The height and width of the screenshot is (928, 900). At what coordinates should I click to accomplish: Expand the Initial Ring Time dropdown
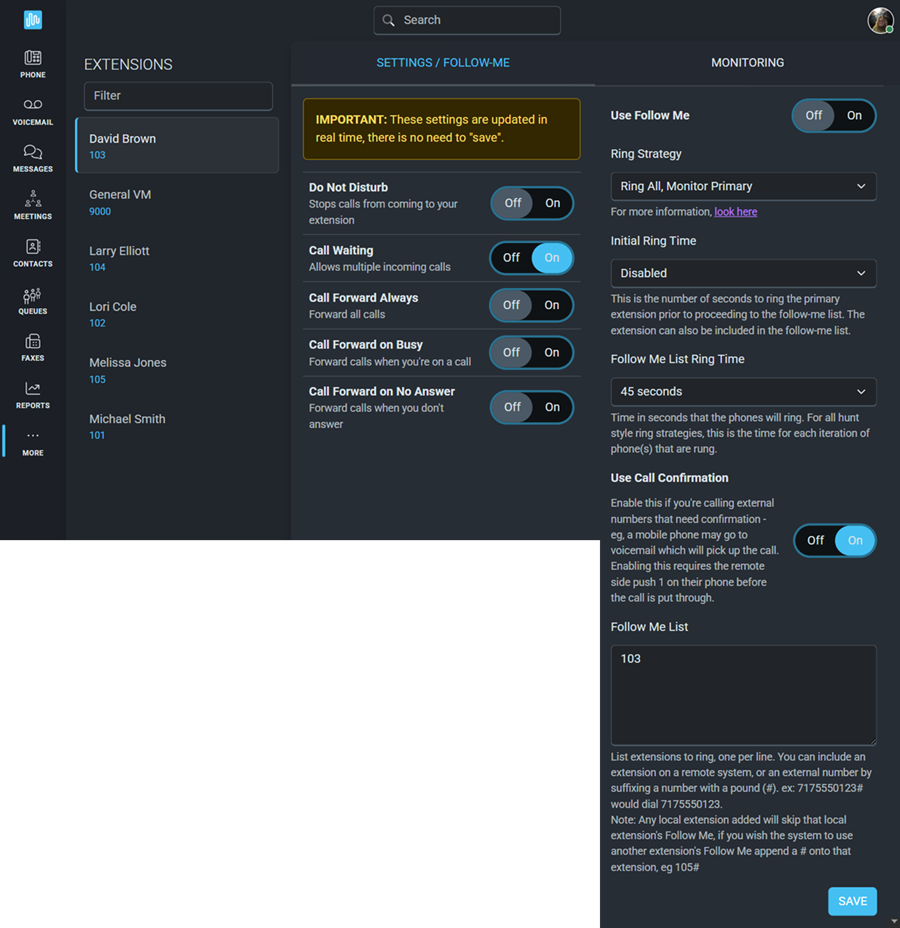tap(743, 273)
